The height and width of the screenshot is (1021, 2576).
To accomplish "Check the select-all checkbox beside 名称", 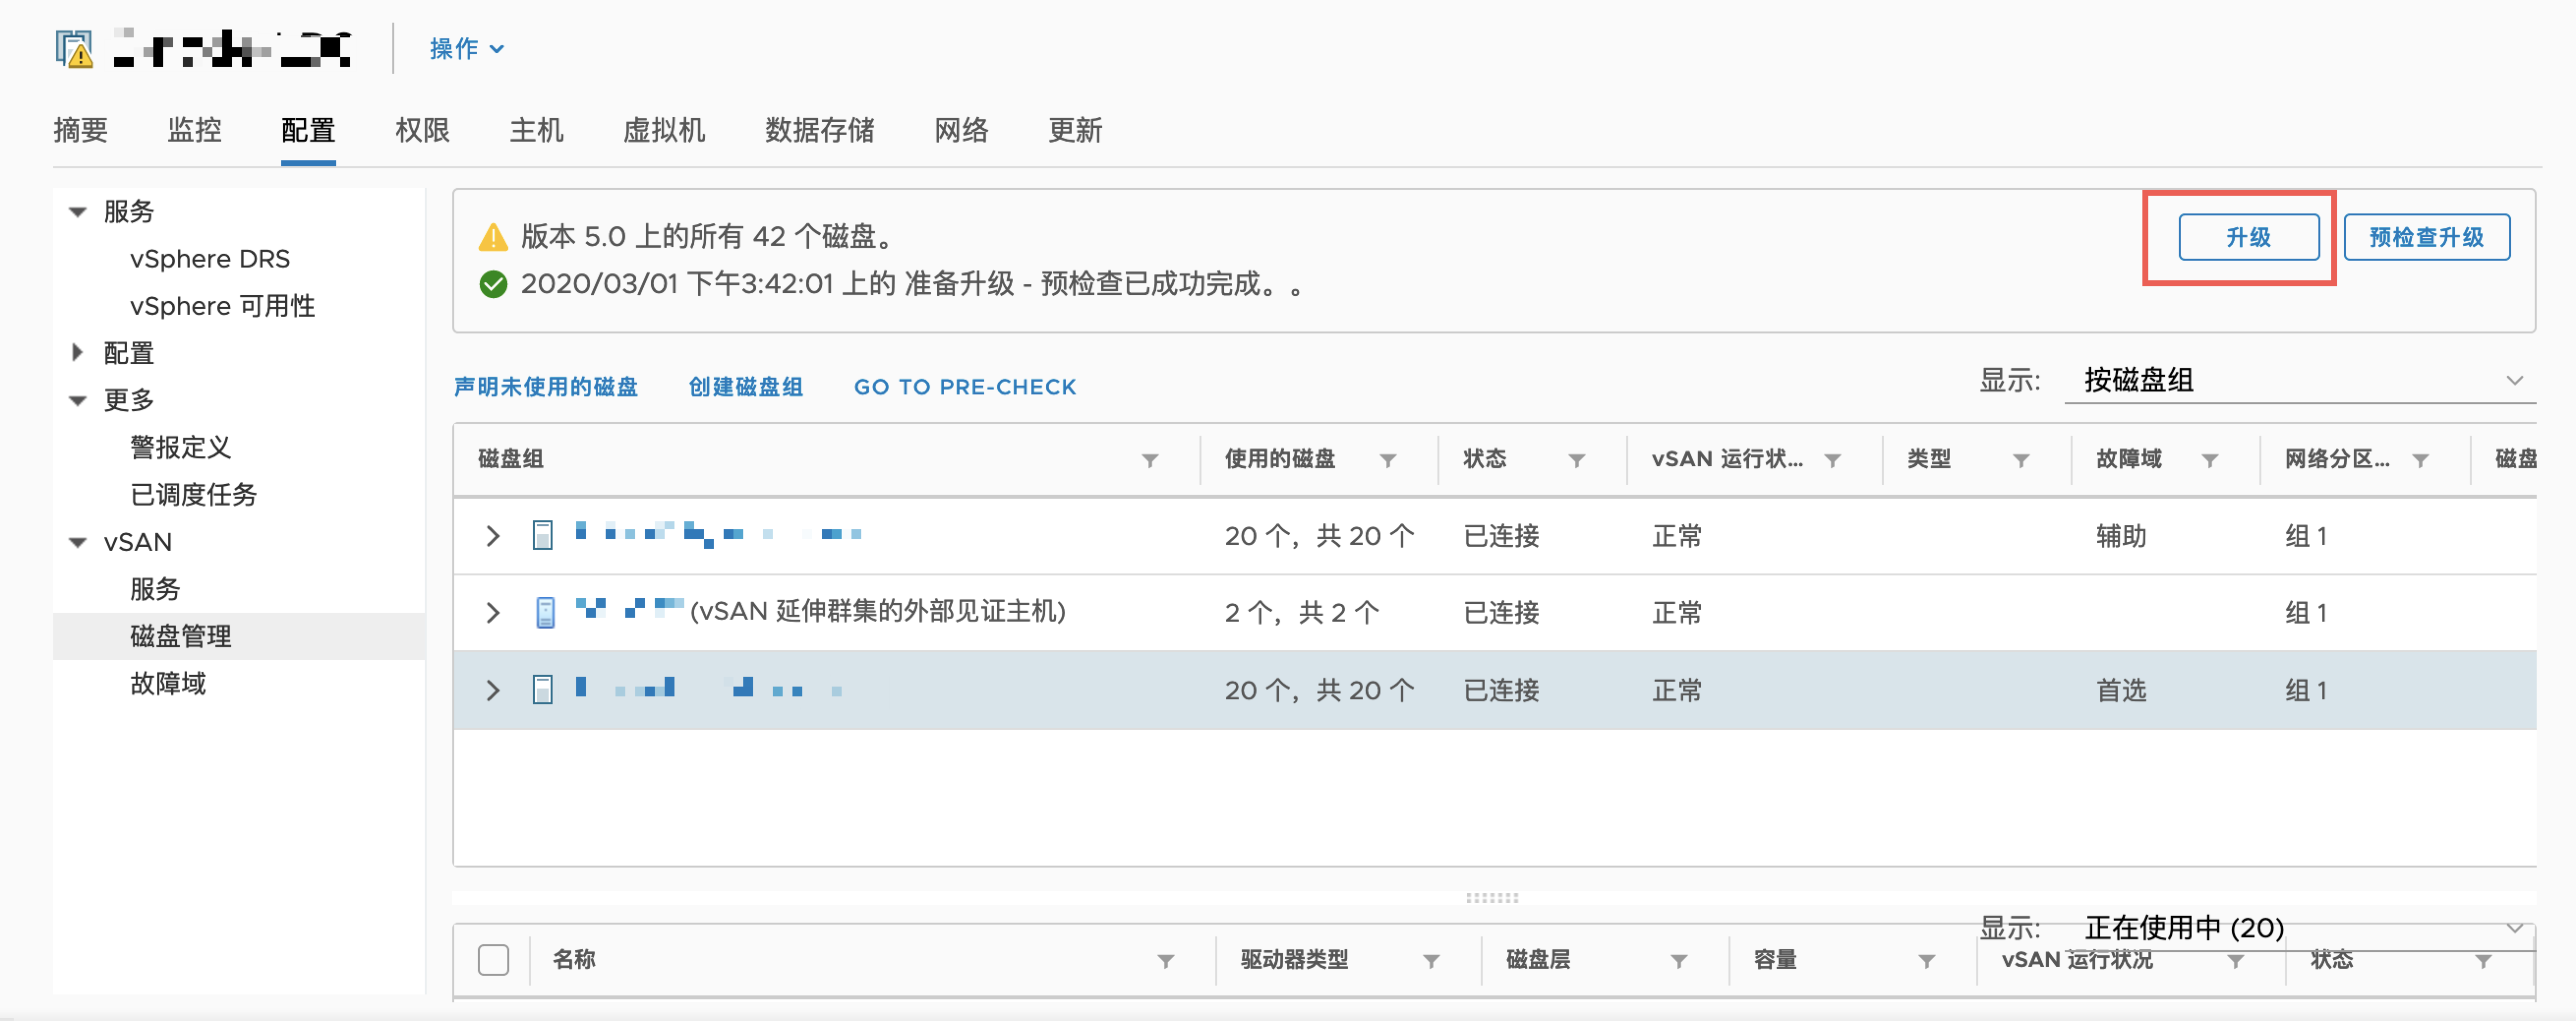I will click(x=493, y=960).
